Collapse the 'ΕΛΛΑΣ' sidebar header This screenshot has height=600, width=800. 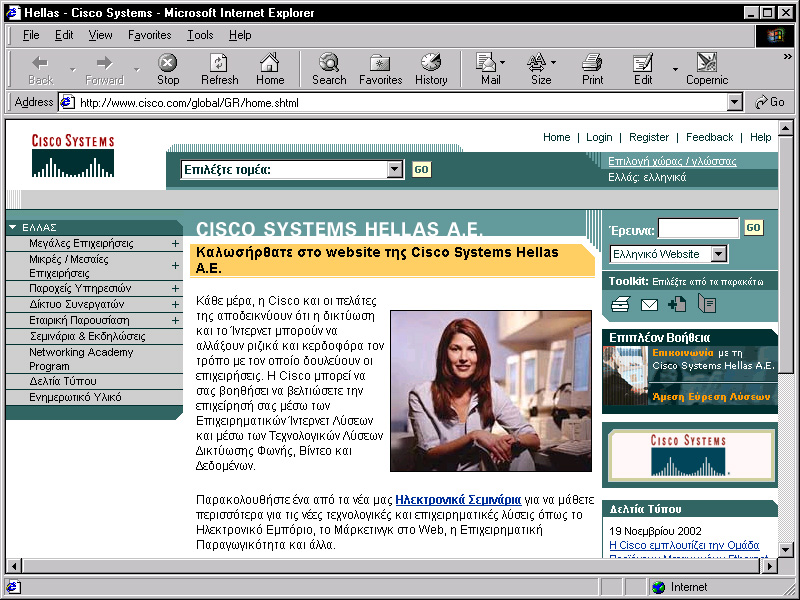13,228
